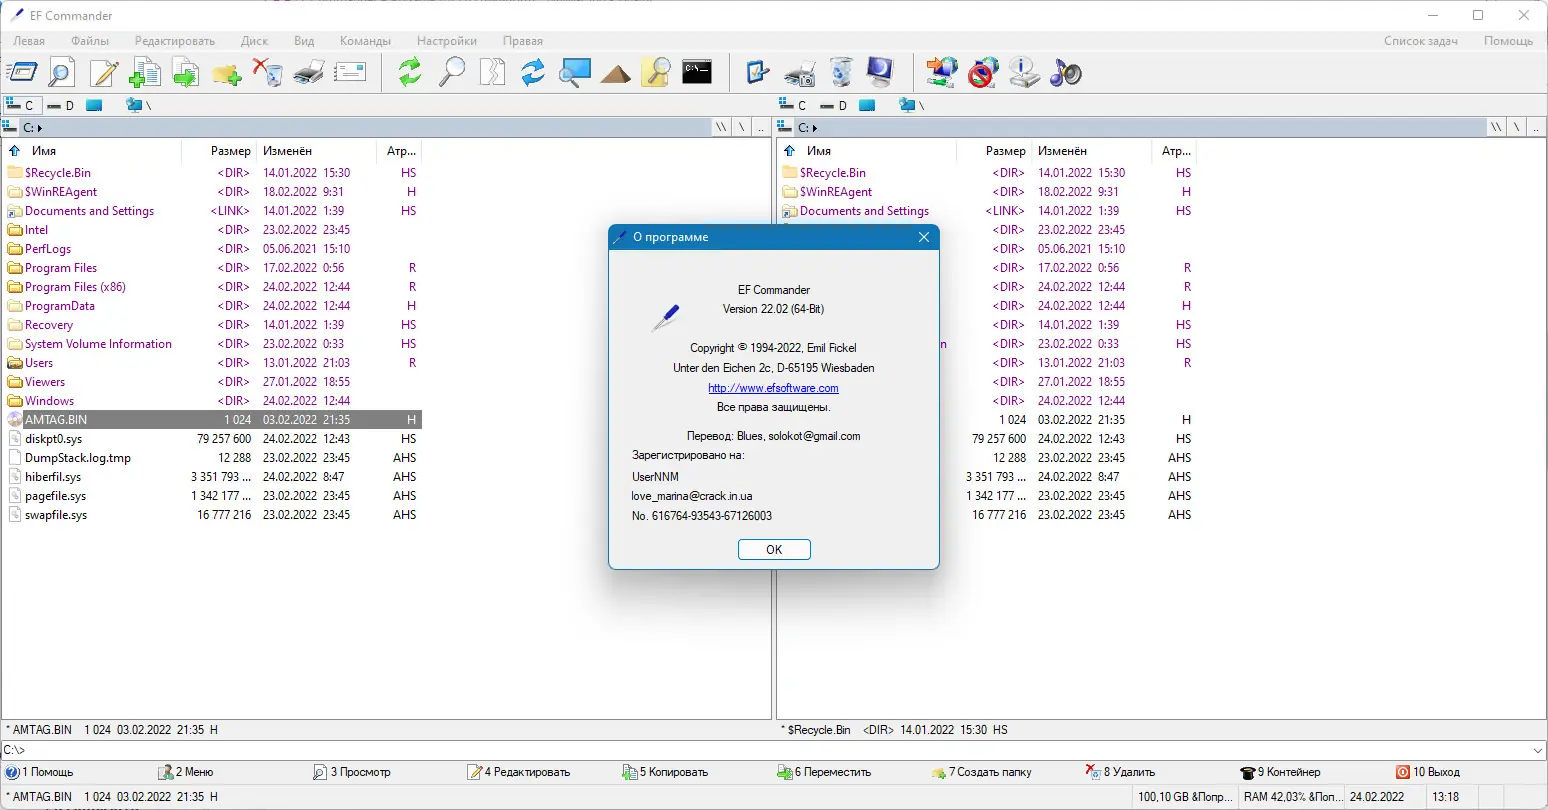
Task: Click the 8 Удалить function button
Action: [x=1120, y=772]
